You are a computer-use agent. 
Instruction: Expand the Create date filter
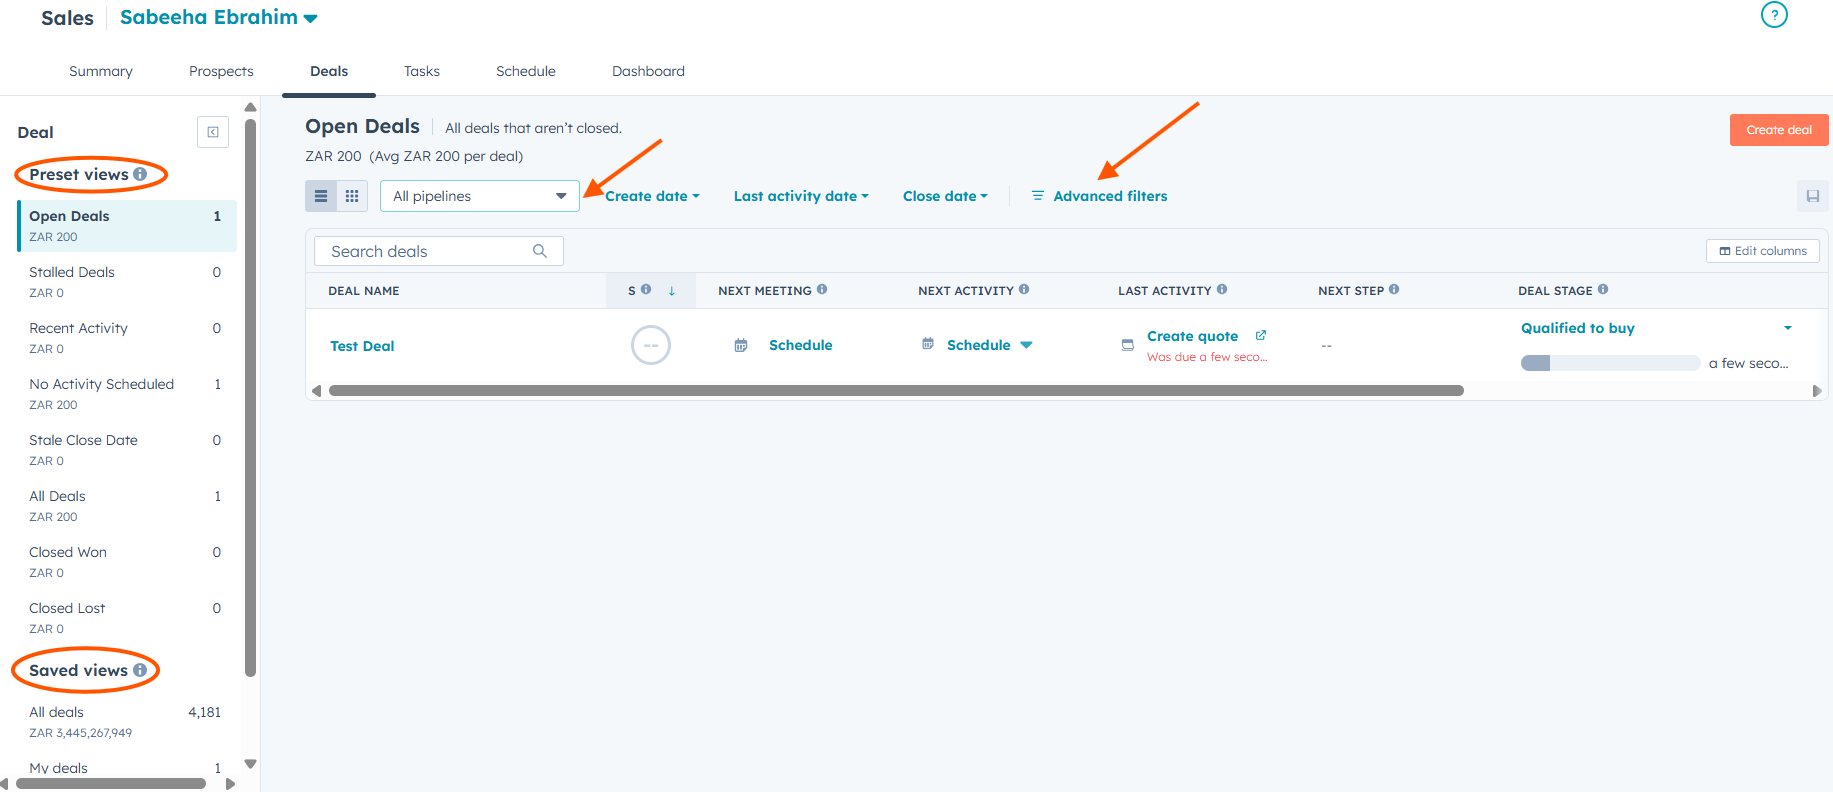tap(652, 196)
